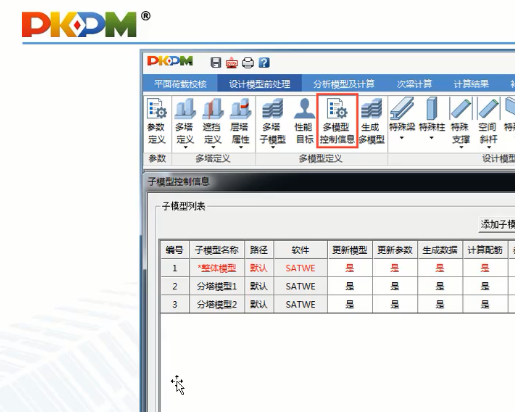Select the *整体模型 row name cell
Viewport: 515px width, 412px height.
coord(217,268)
